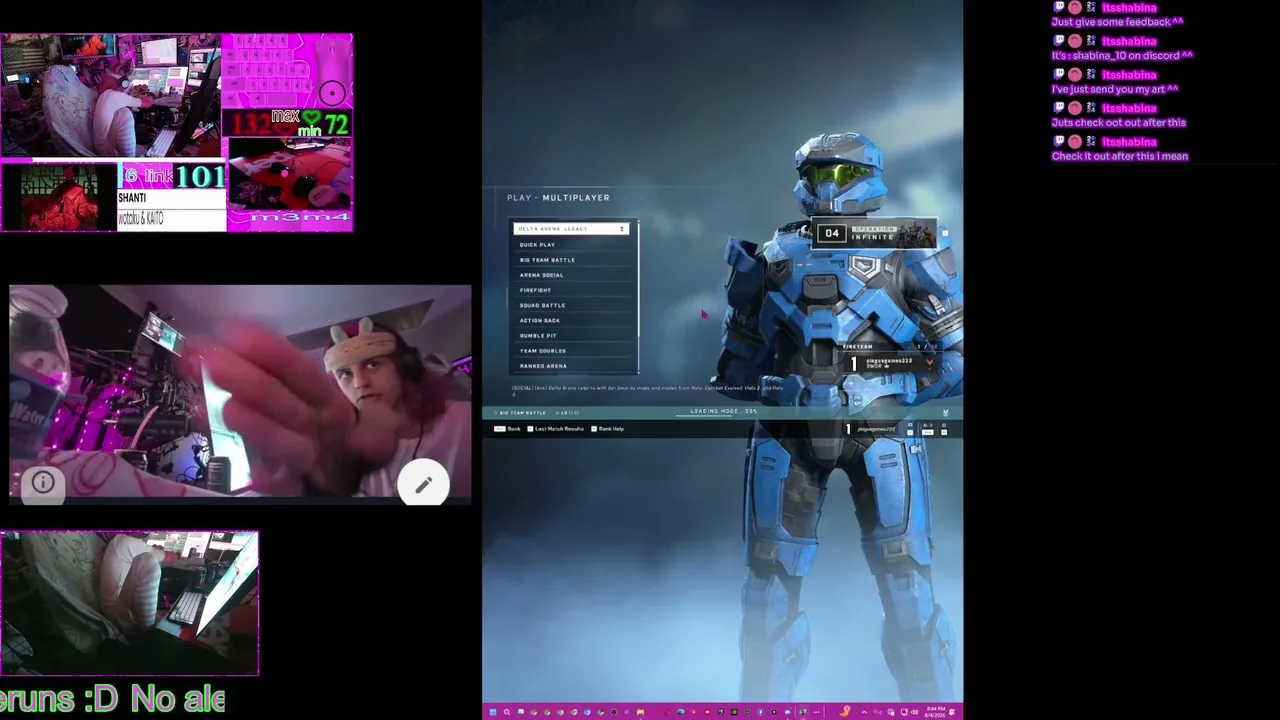Open Windows taskbar search
The image size is (1280, 720).
(x=506, y=712)
